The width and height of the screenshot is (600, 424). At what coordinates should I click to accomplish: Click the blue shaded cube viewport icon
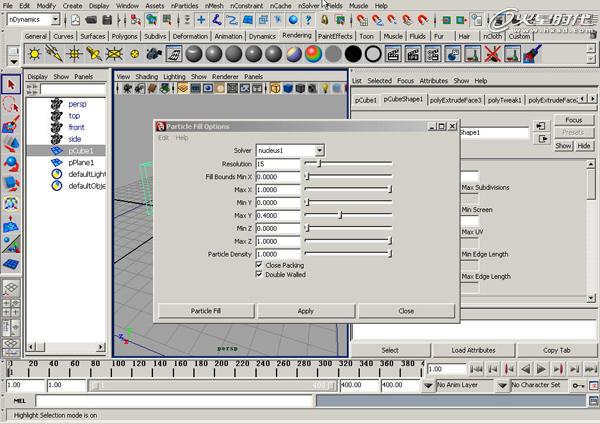[x=288, y=88]
